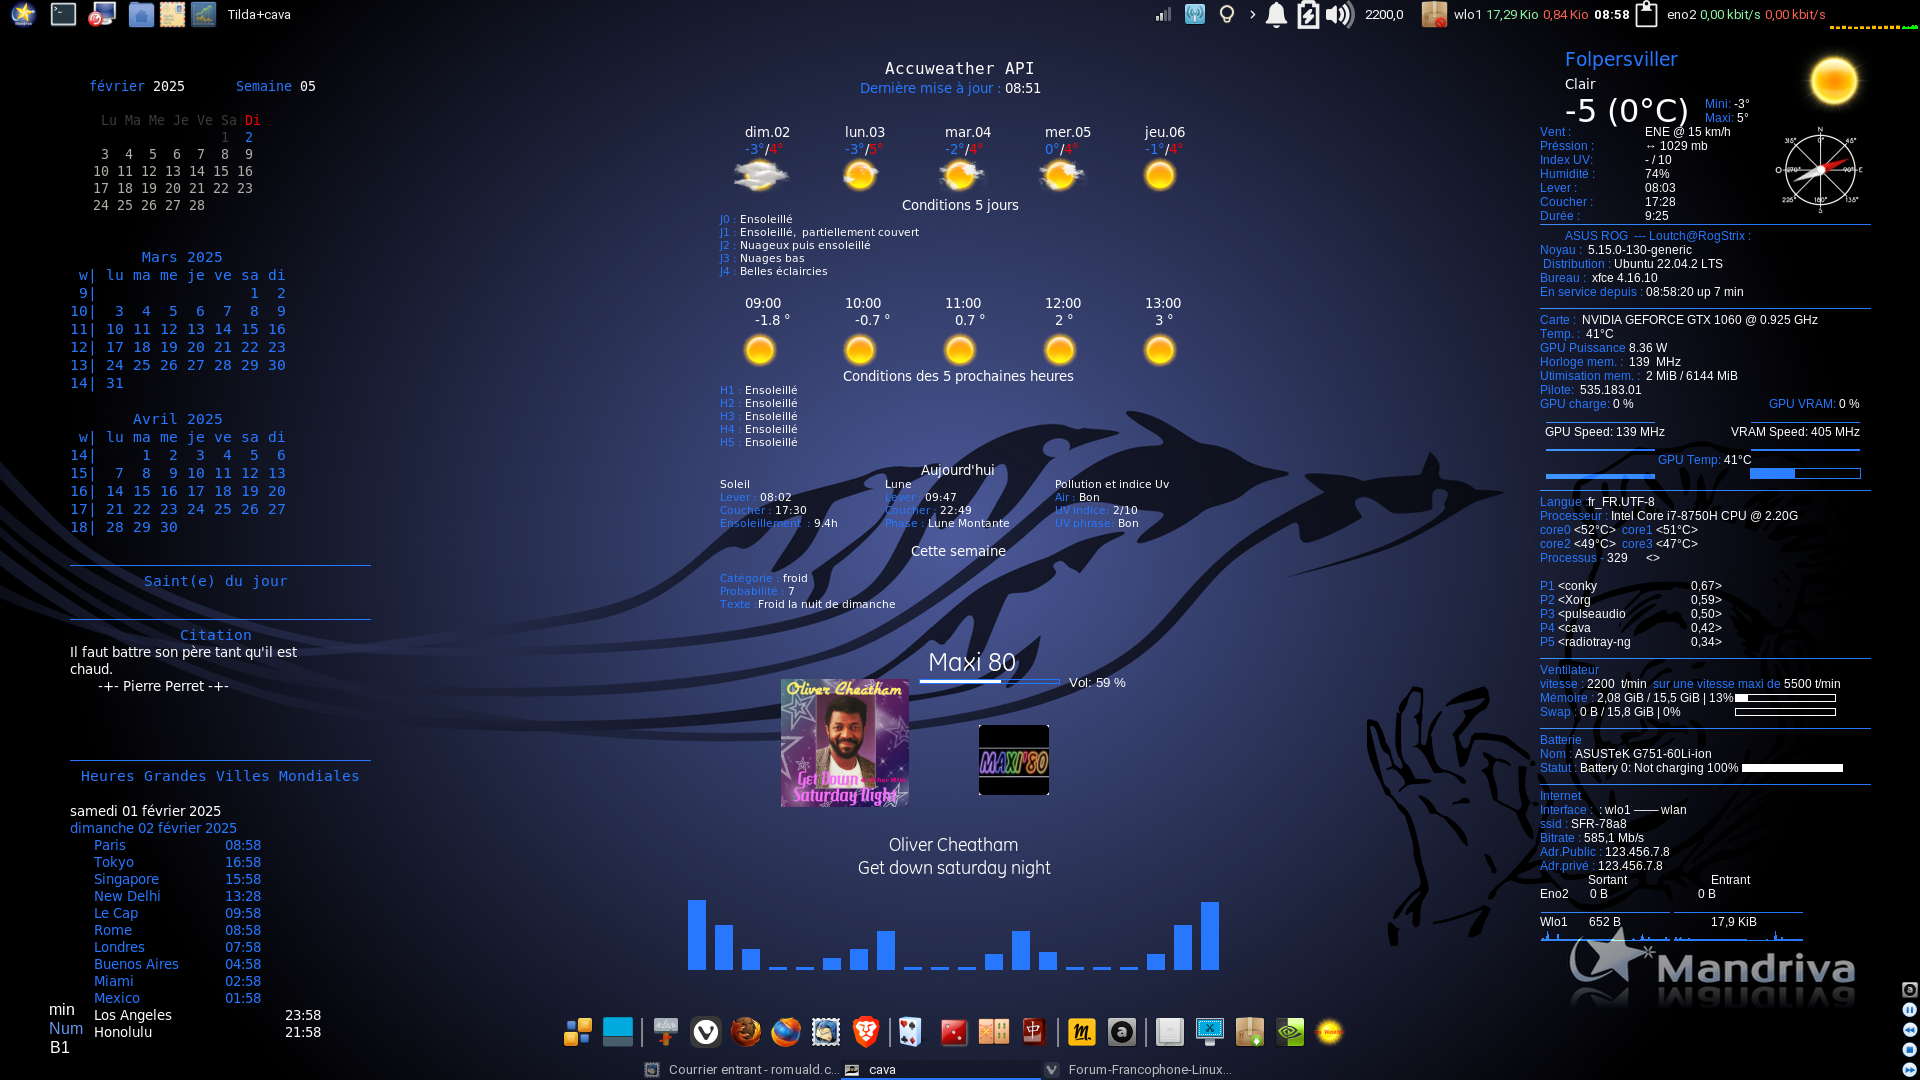
Task: Launch Brave browser from the dock
Action: tap(866, 1031)
